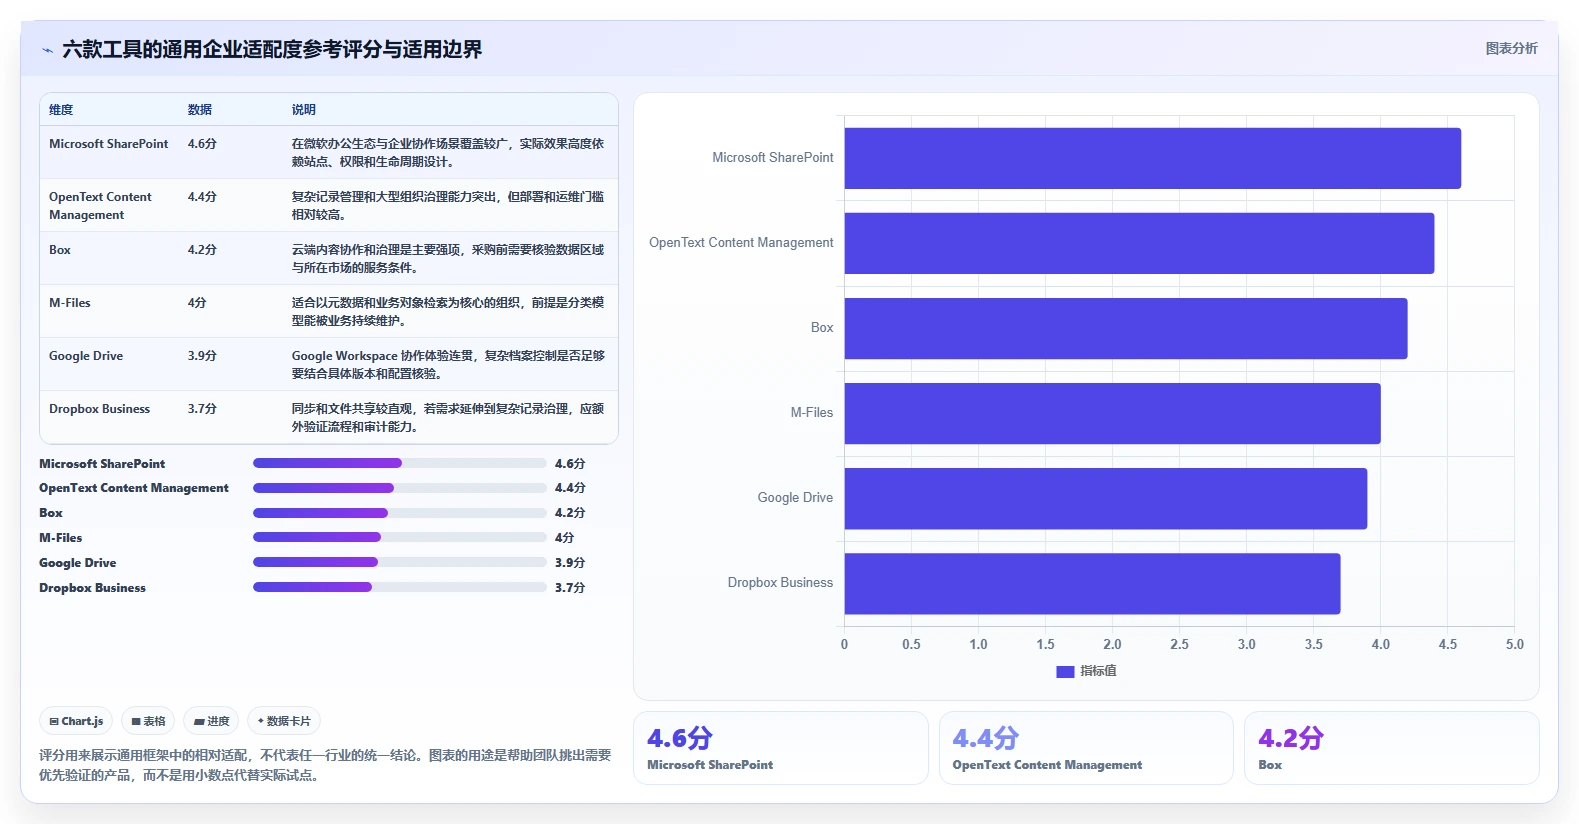The image size is (1579, 824).
Task: Click the 5.0 tick on the chart axis
Action: [1515, 645]
